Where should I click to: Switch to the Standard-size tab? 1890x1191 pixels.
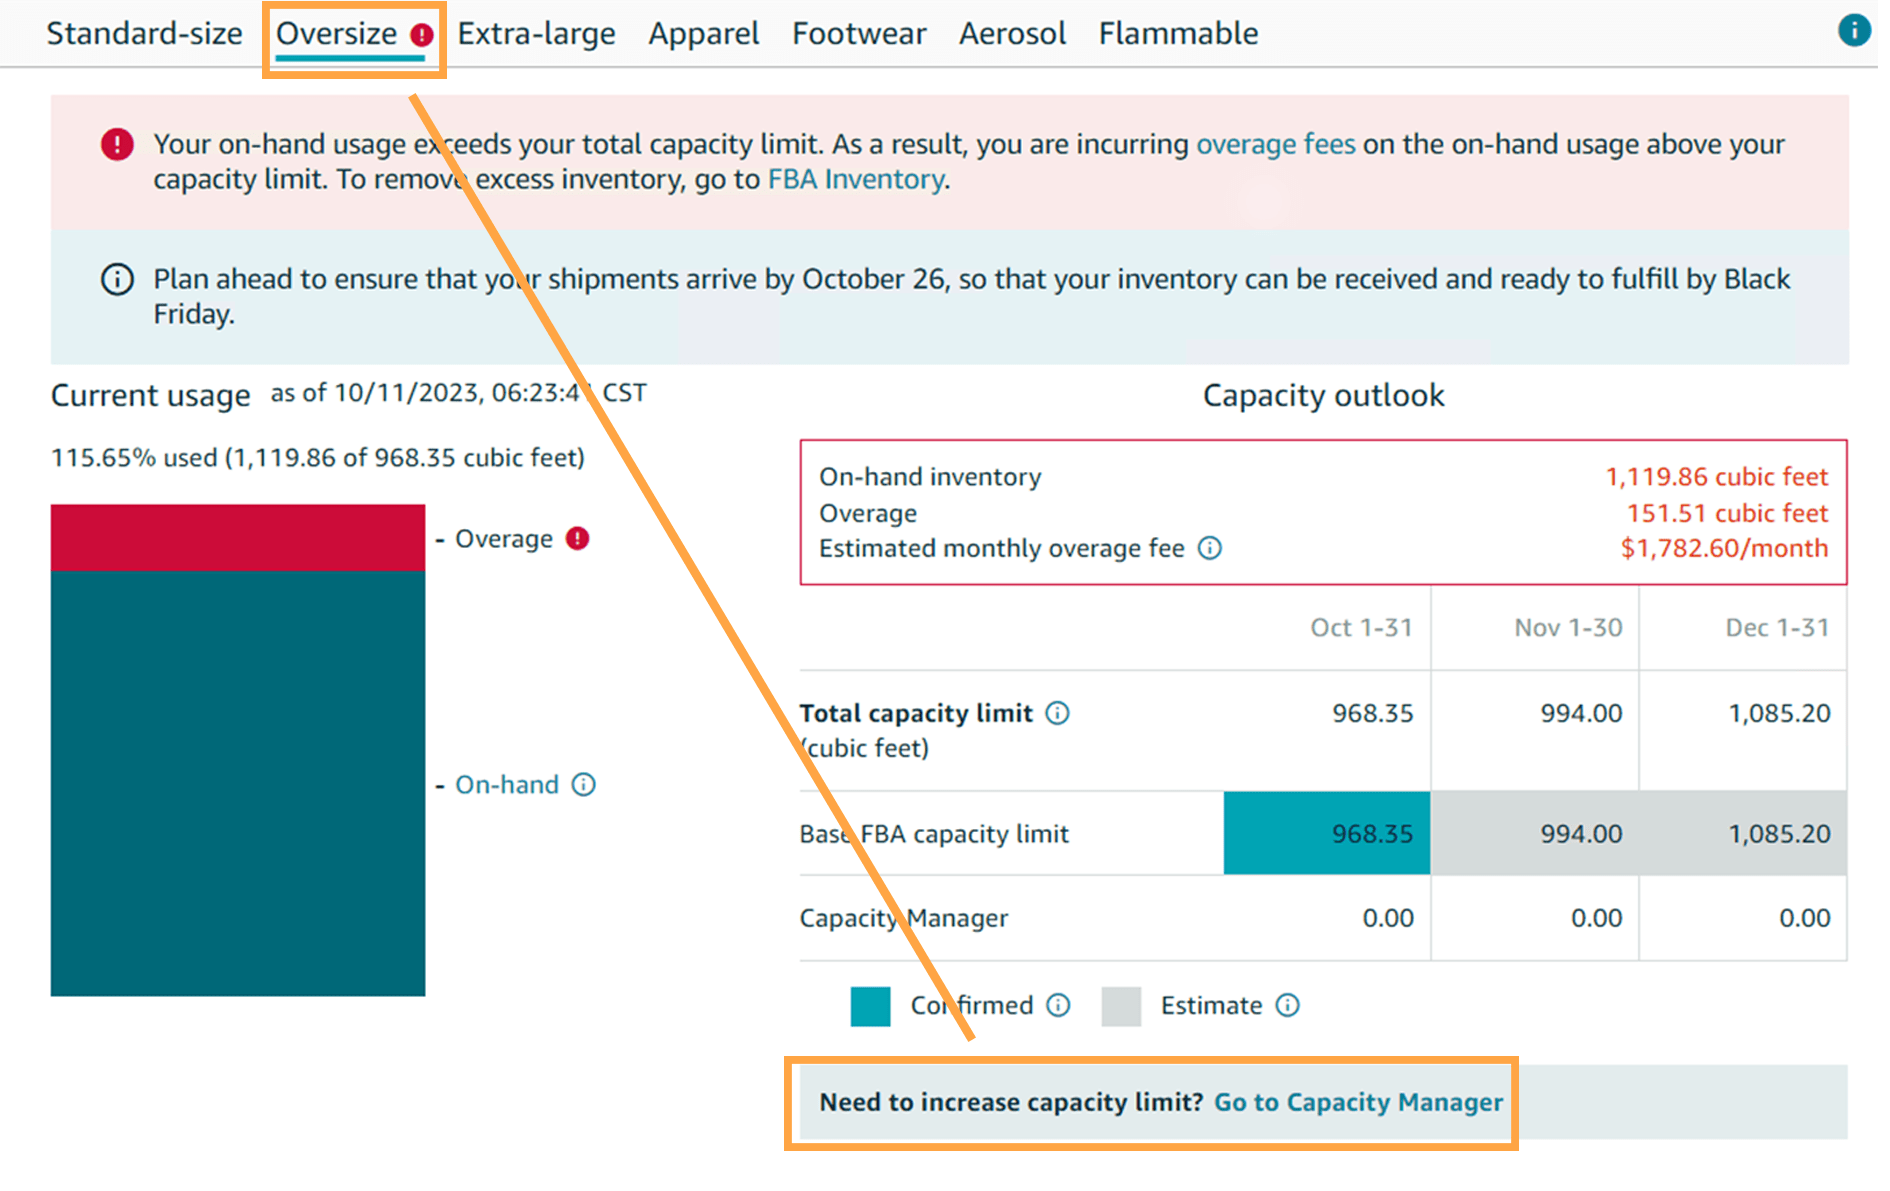click(144, 34)
